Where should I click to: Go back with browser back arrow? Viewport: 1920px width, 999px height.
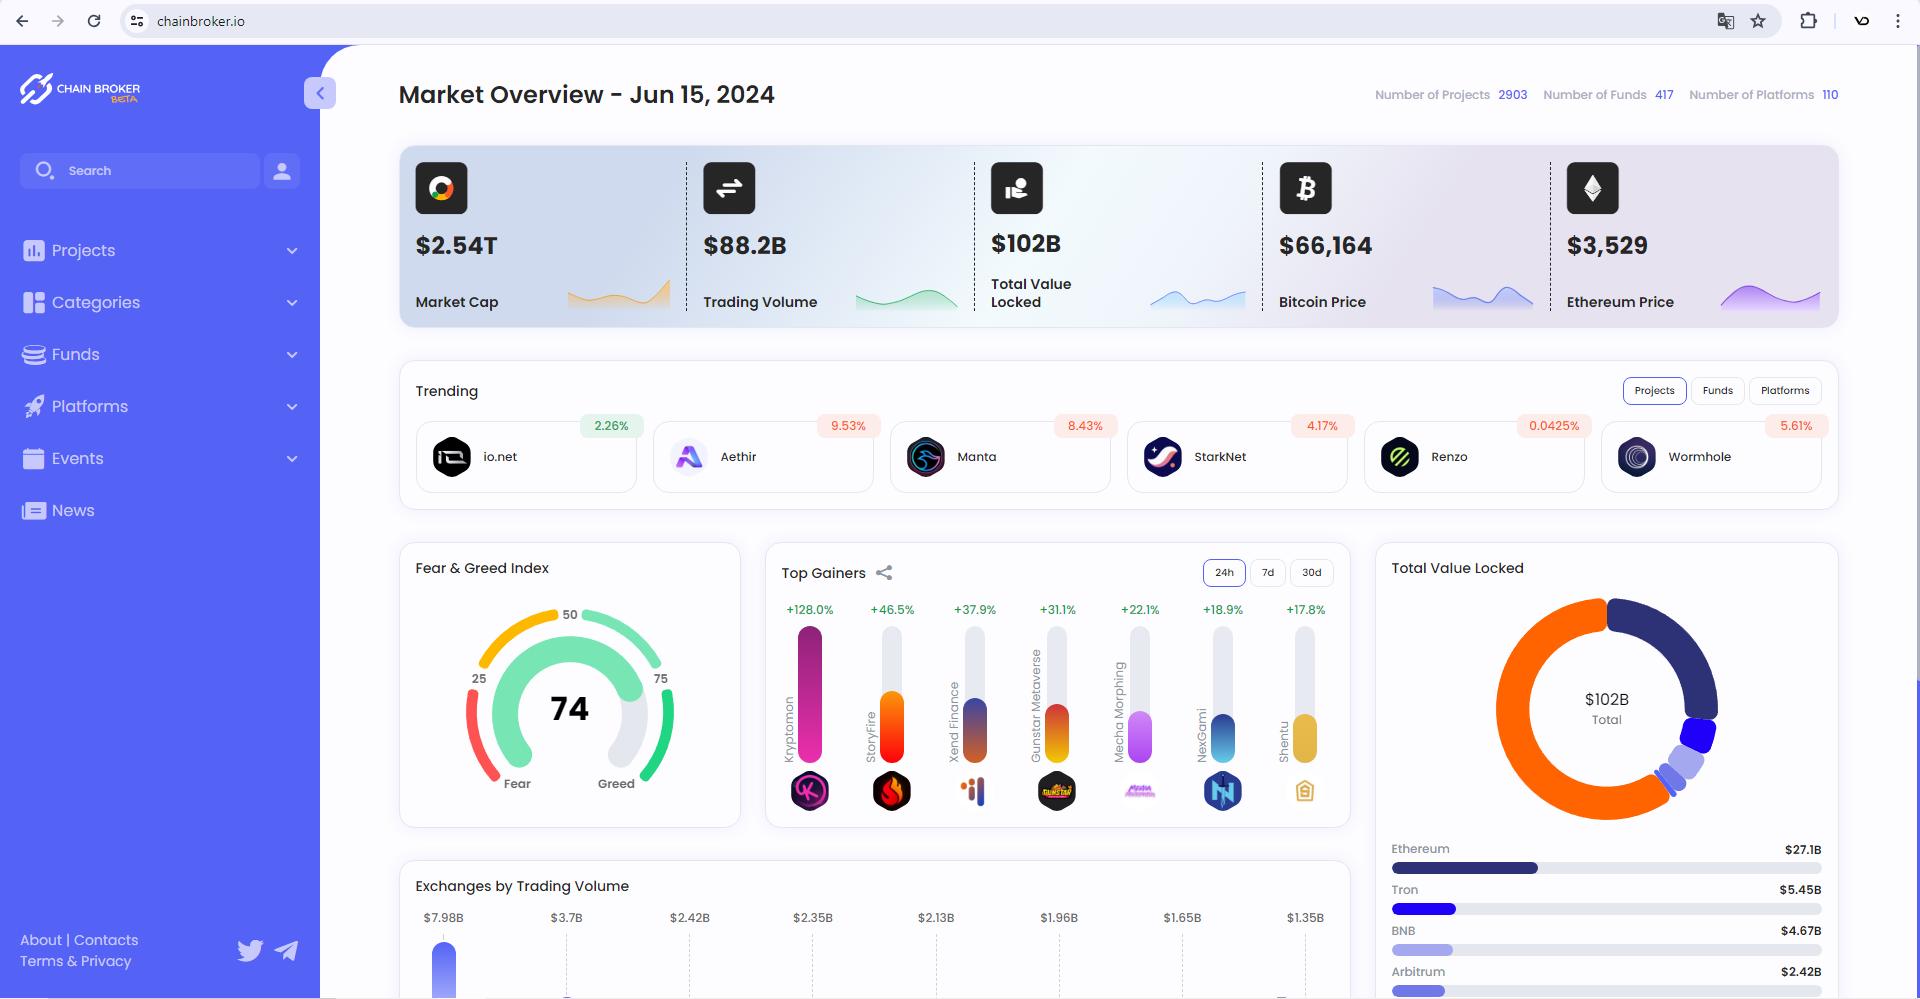(x=22, y=21)
